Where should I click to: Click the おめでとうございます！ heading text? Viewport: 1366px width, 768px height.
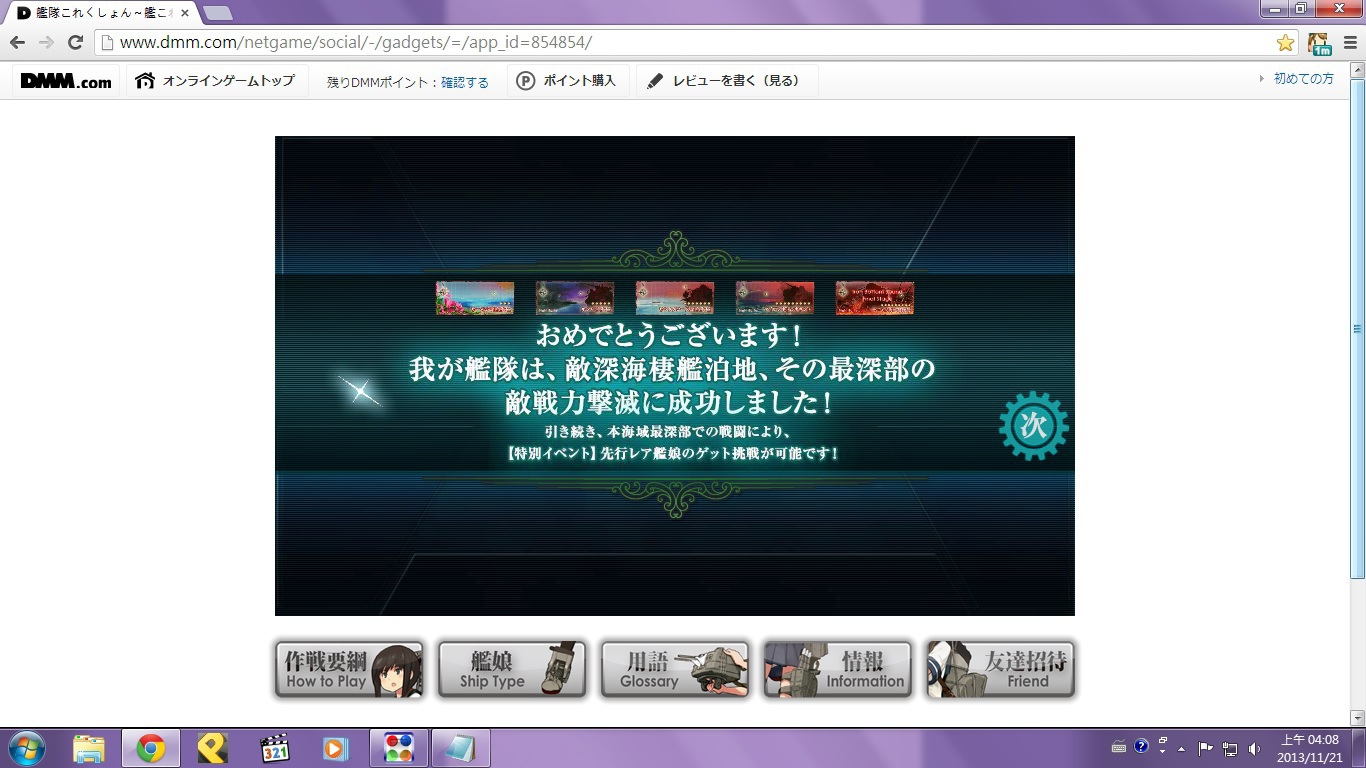(x=670, y=335)
